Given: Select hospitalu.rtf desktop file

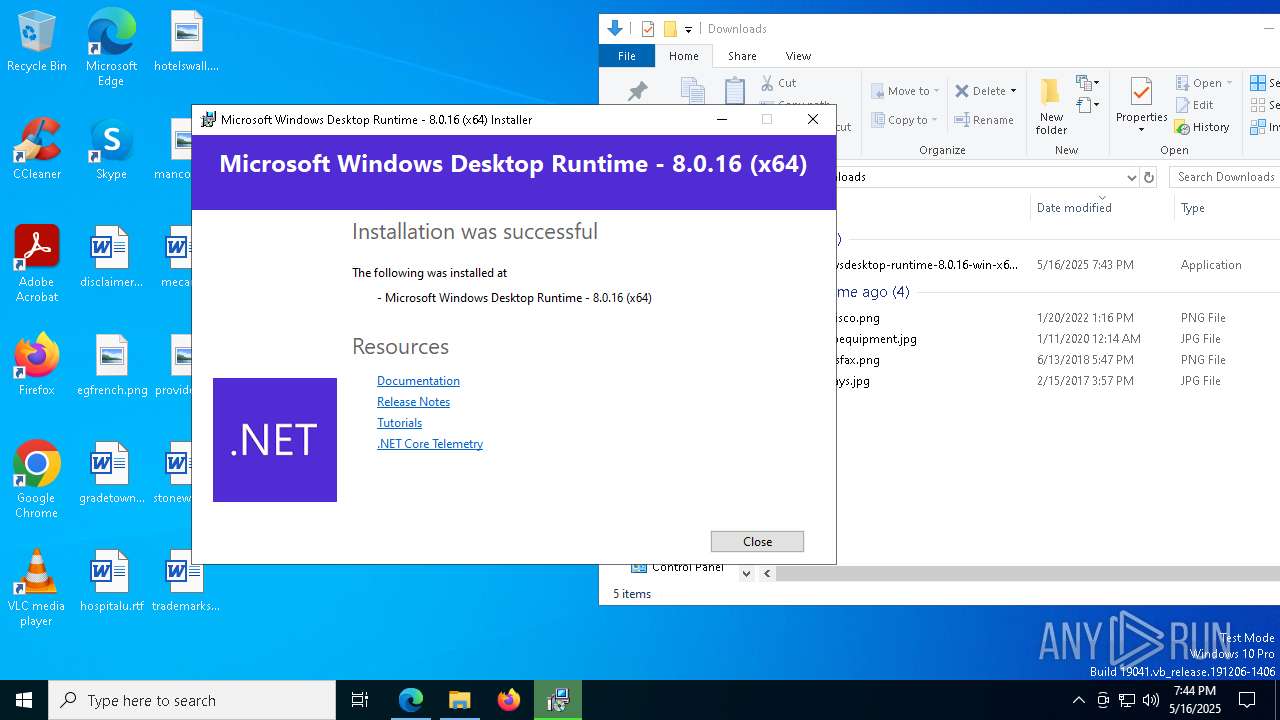Looking at the screenshot, I should click(111, 582).
